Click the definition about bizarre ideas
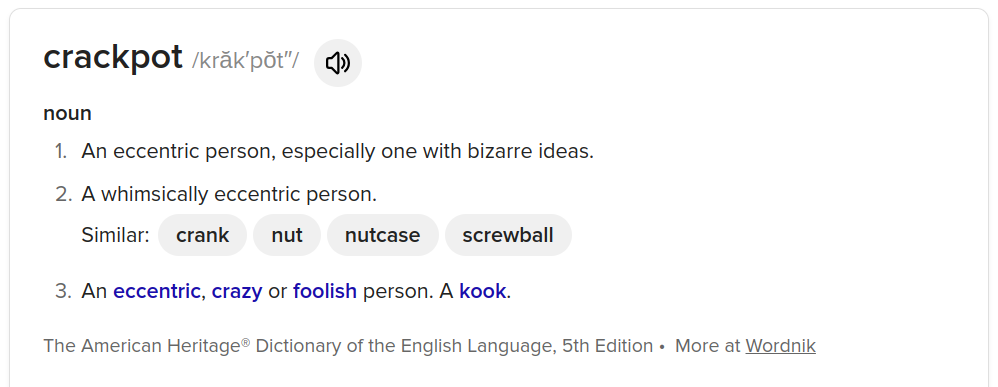This screenshot has height=387, width=998. [337, 151]
